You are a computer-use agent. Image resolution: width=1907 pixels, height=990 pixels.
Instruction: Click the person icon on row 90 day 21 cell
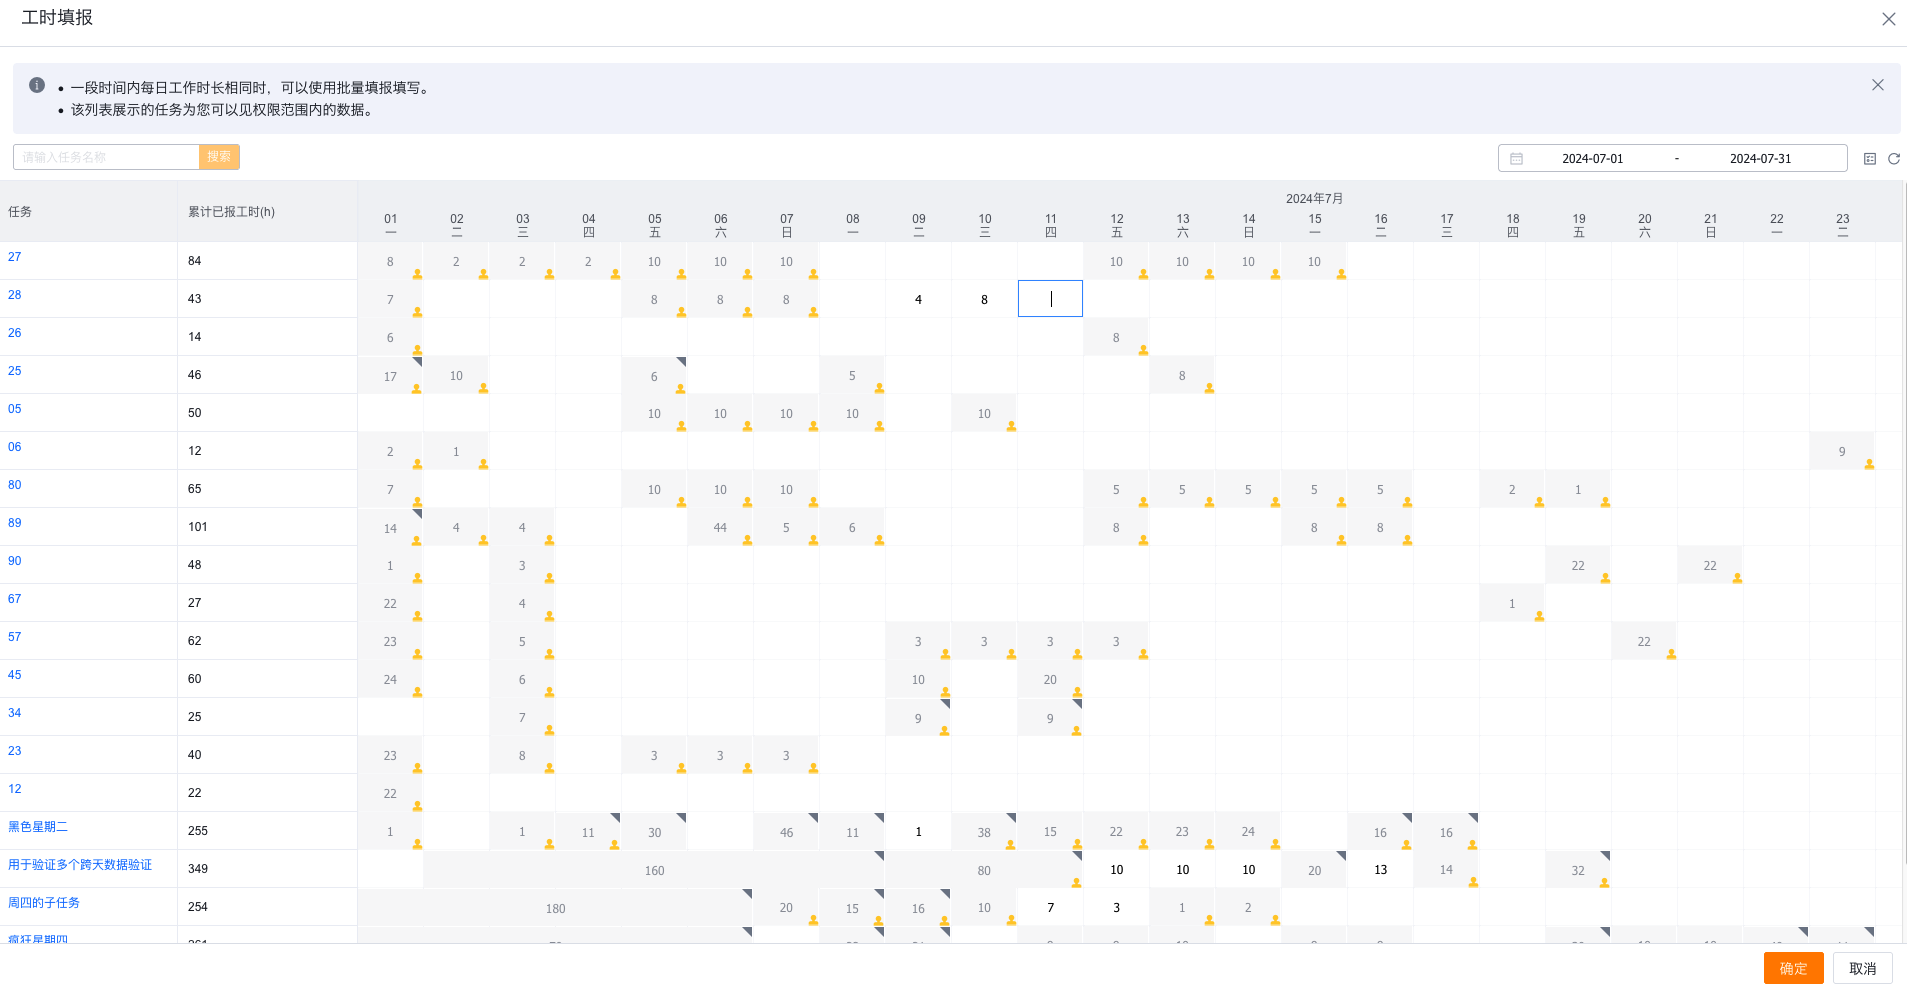1736,578
